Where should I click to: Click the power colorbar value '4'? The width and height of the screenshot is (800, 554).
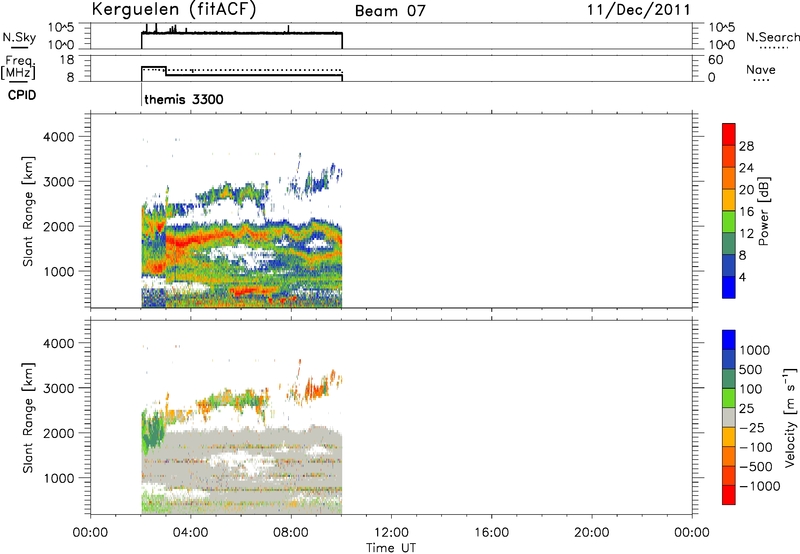(x=742, y=277)
